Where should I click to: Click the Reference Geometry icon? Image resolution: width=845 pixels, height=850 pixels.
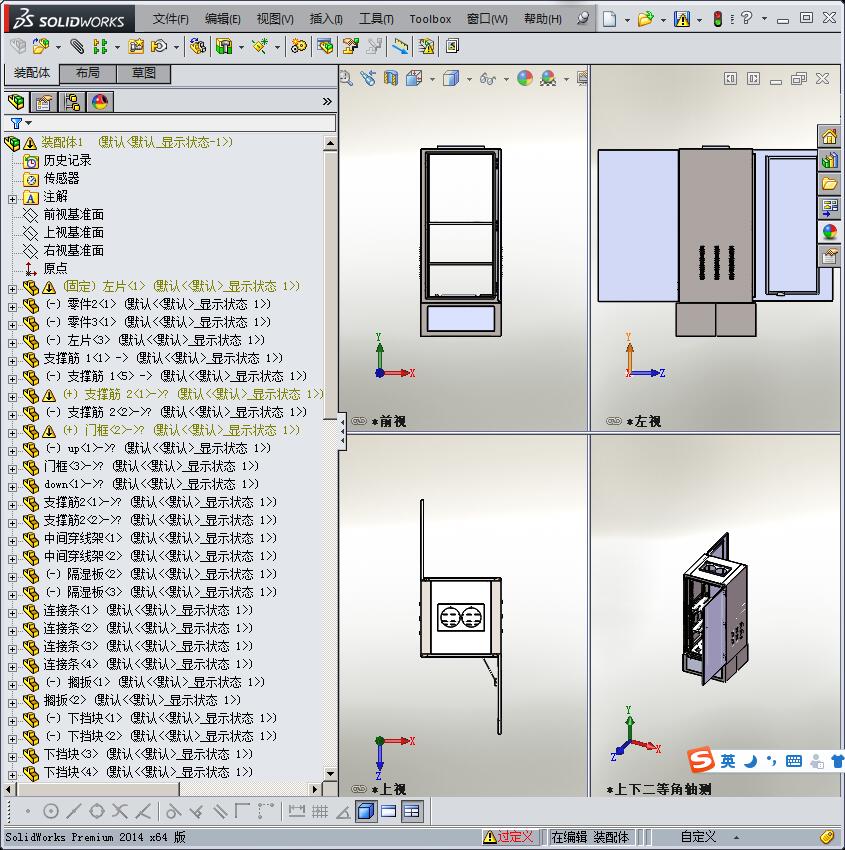pyautogui.click(x=260, y=47)
